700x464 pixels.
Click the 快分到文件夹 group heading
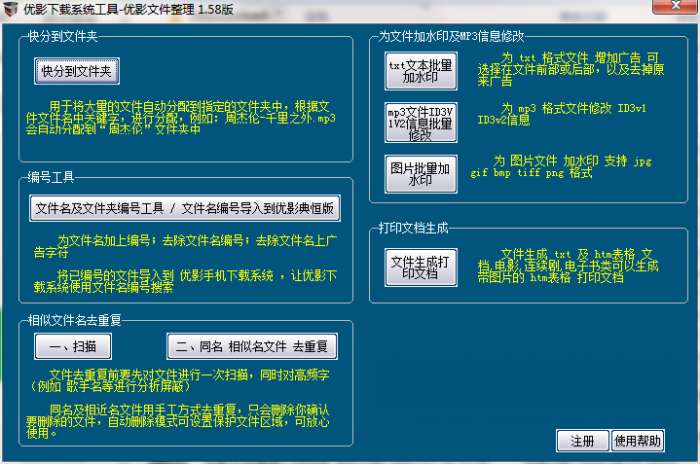coord(62,37)
